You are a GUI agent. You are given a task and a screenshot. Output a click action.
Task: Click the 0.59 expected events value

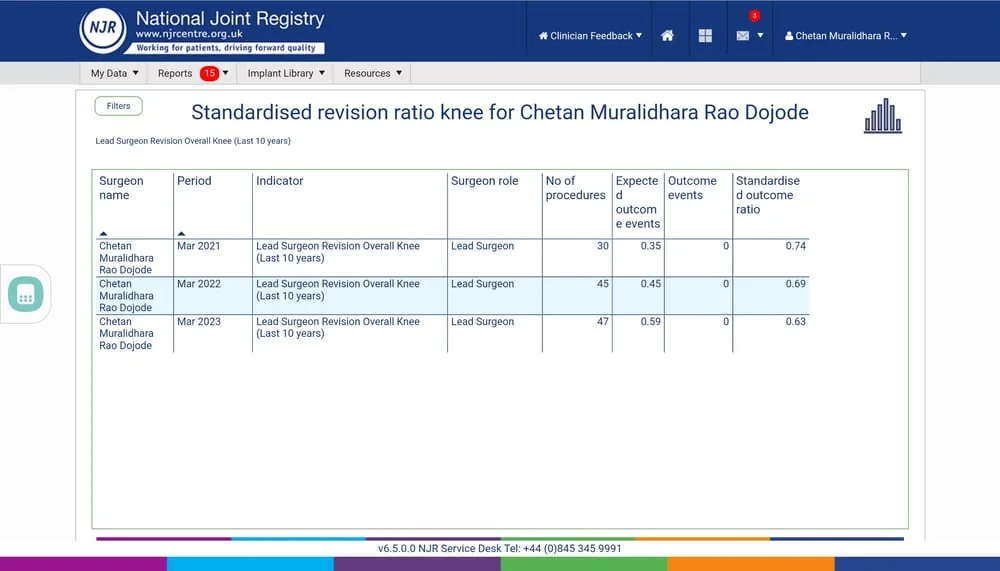click(x=651, y=322)
